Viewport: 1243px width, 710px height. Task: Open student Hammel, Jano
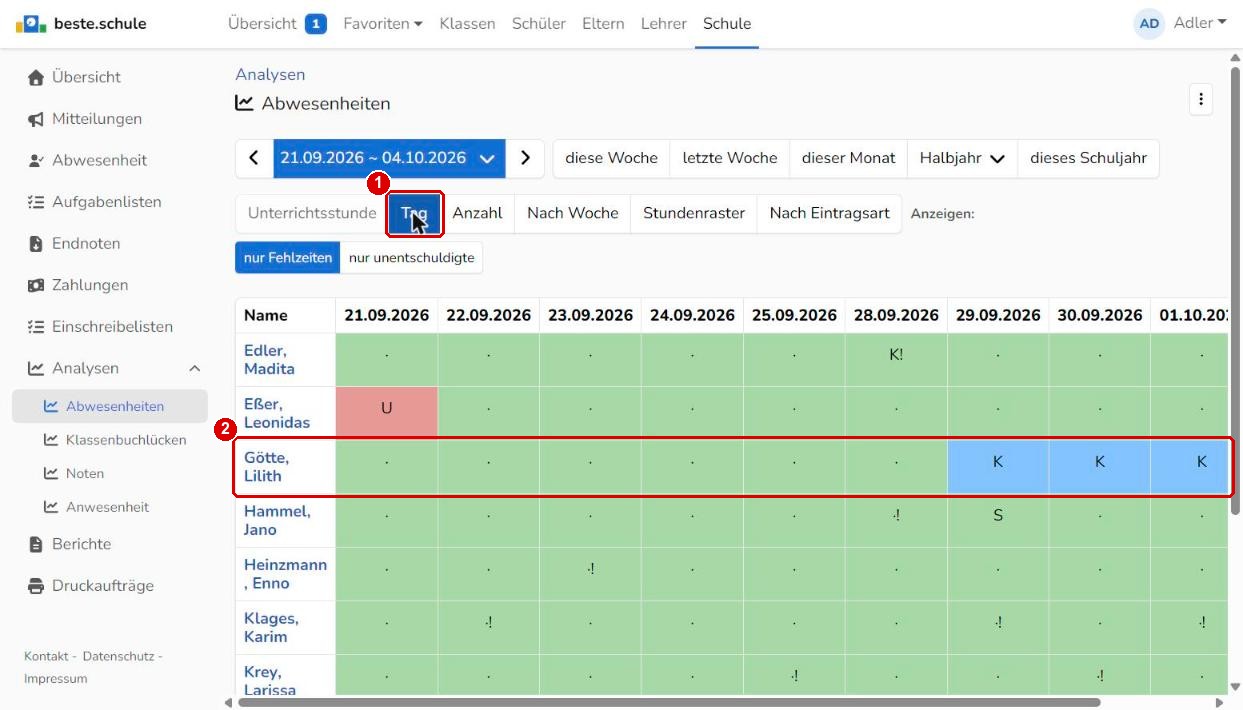click(277, 520)
